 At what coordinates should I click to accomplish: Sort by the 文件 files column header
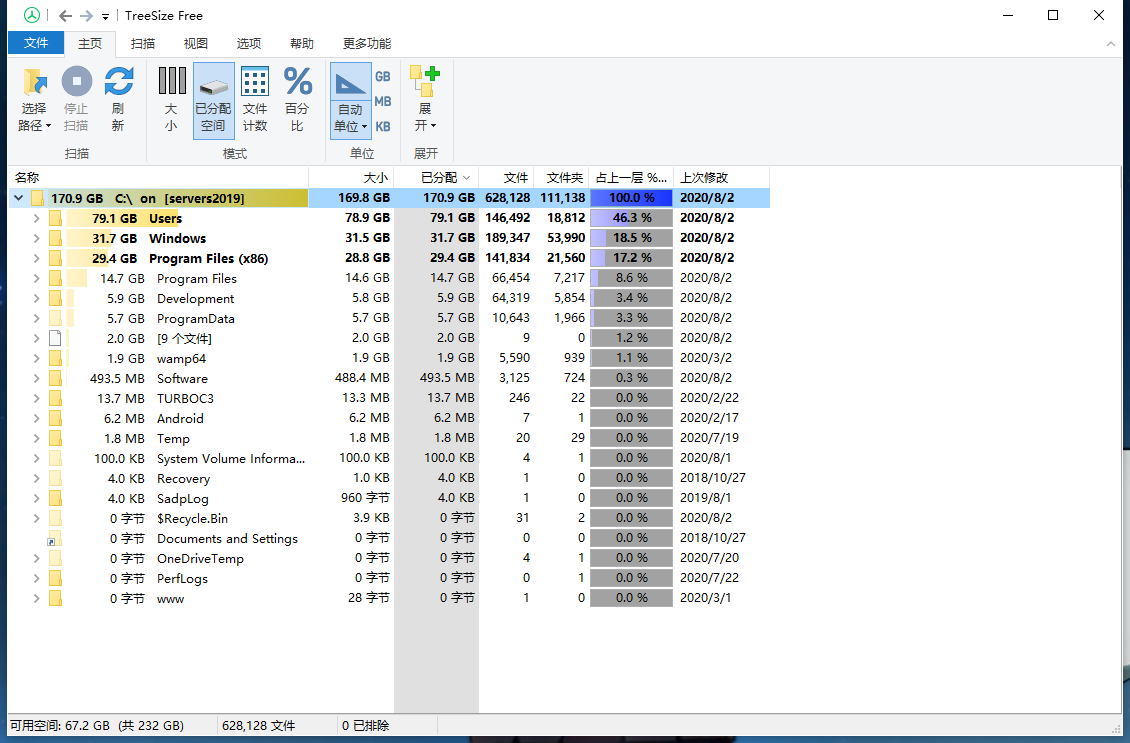507,177
